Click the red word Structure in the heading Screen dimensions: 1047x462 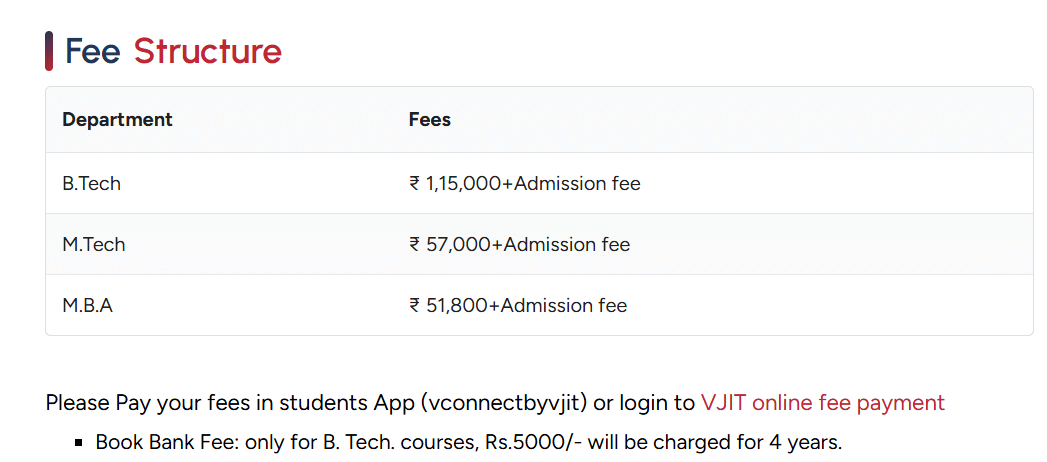click(208, 51)
